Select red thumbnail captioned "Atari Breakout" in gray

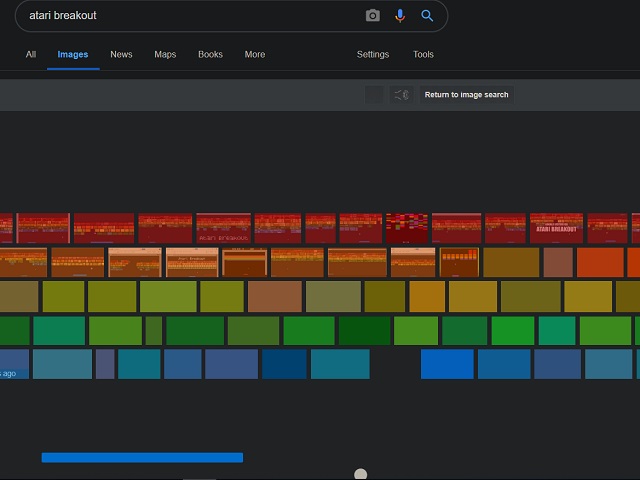(x=223, y=228)
